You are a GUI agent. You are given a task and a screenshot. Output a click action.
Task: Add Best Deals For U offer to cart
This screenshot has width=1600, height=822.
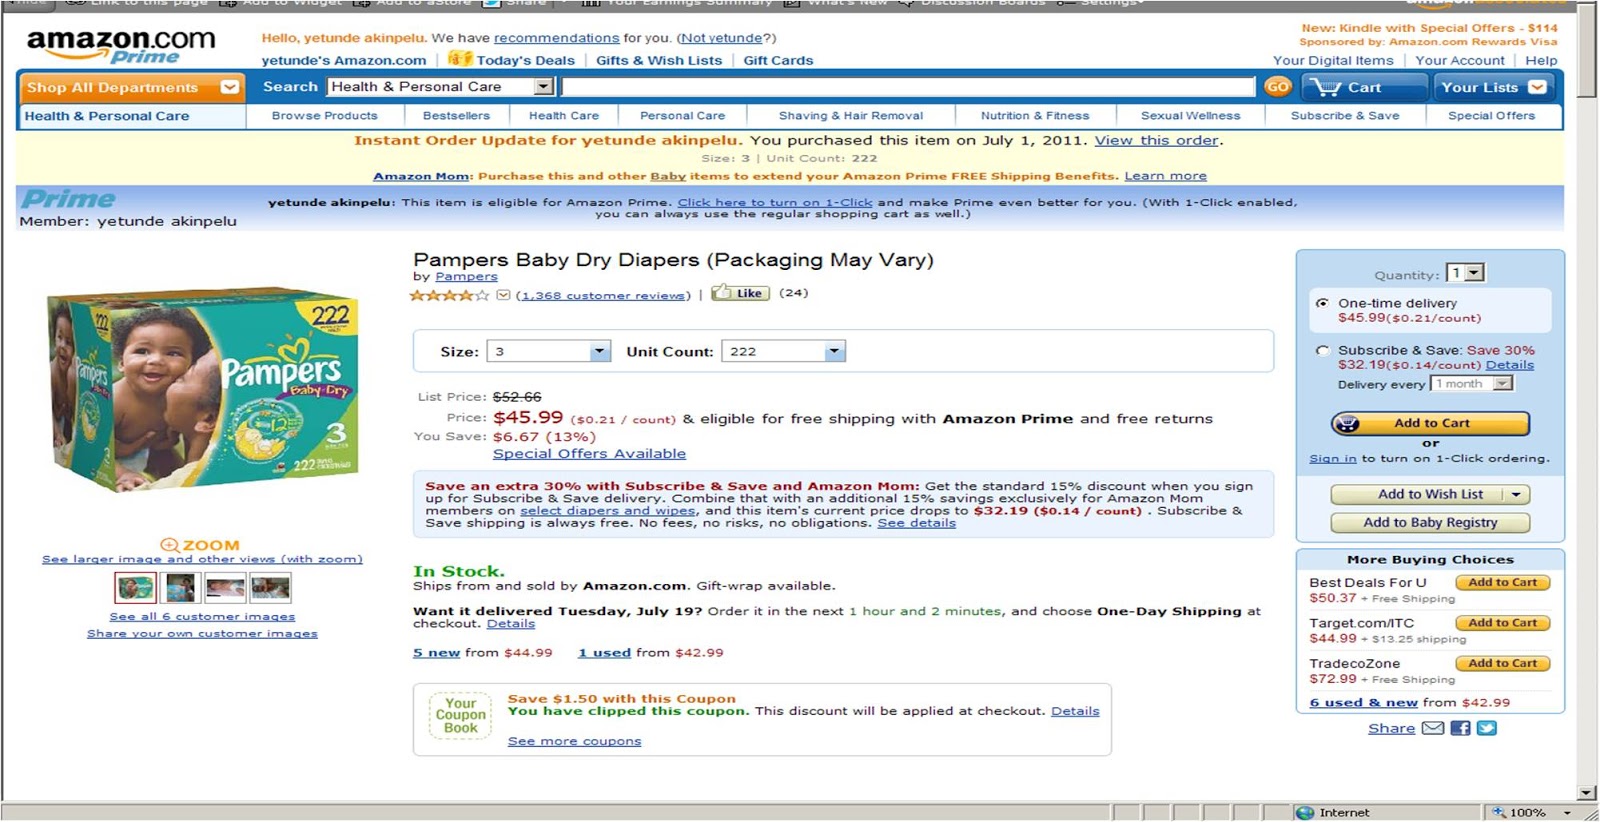[1502, 582]
